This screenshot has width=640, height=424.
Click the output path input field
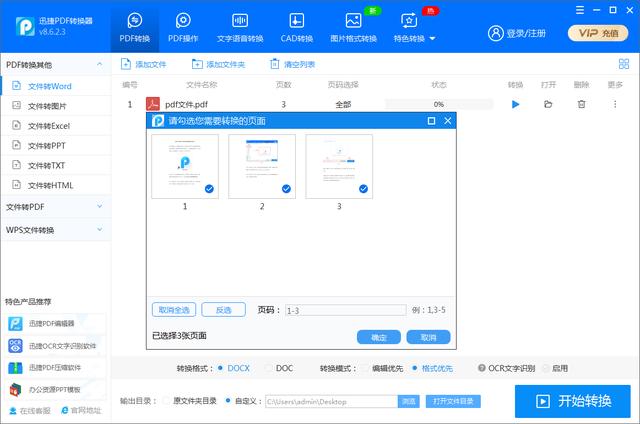tap(331, 402)
